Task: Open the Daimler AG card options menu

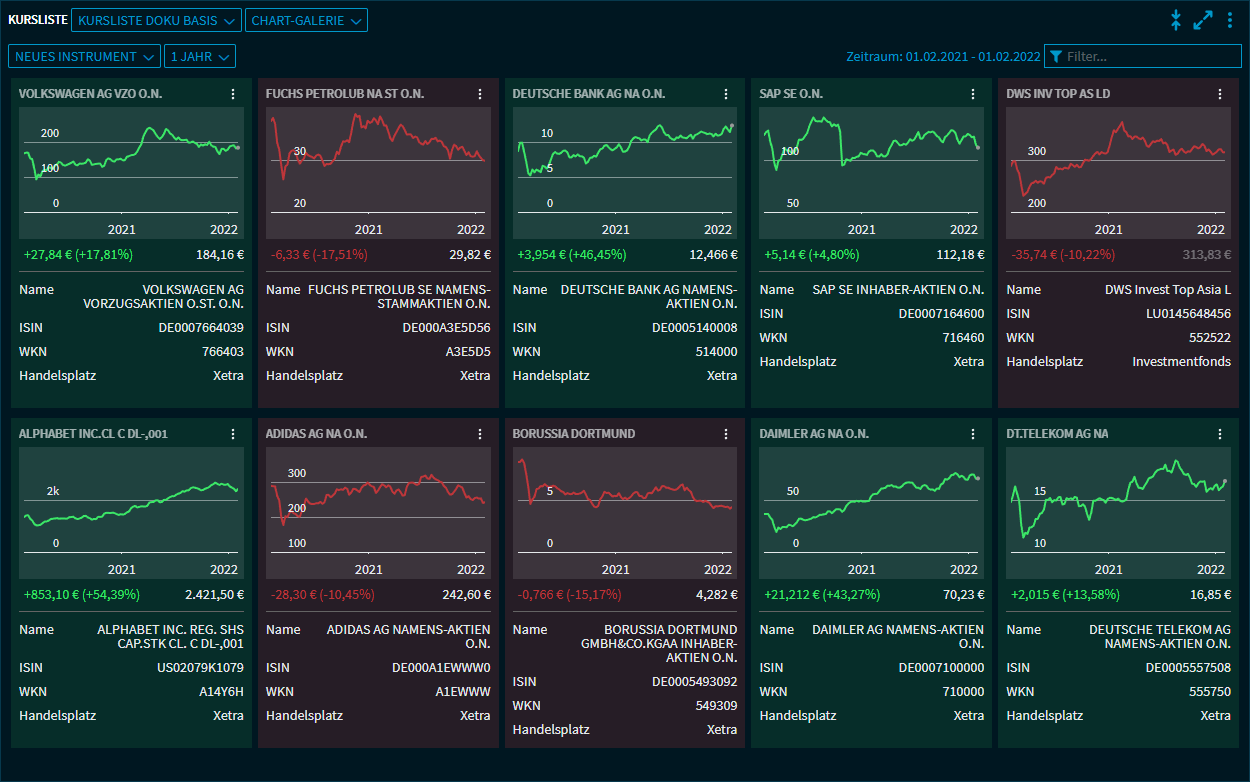Action: [973, 434]
